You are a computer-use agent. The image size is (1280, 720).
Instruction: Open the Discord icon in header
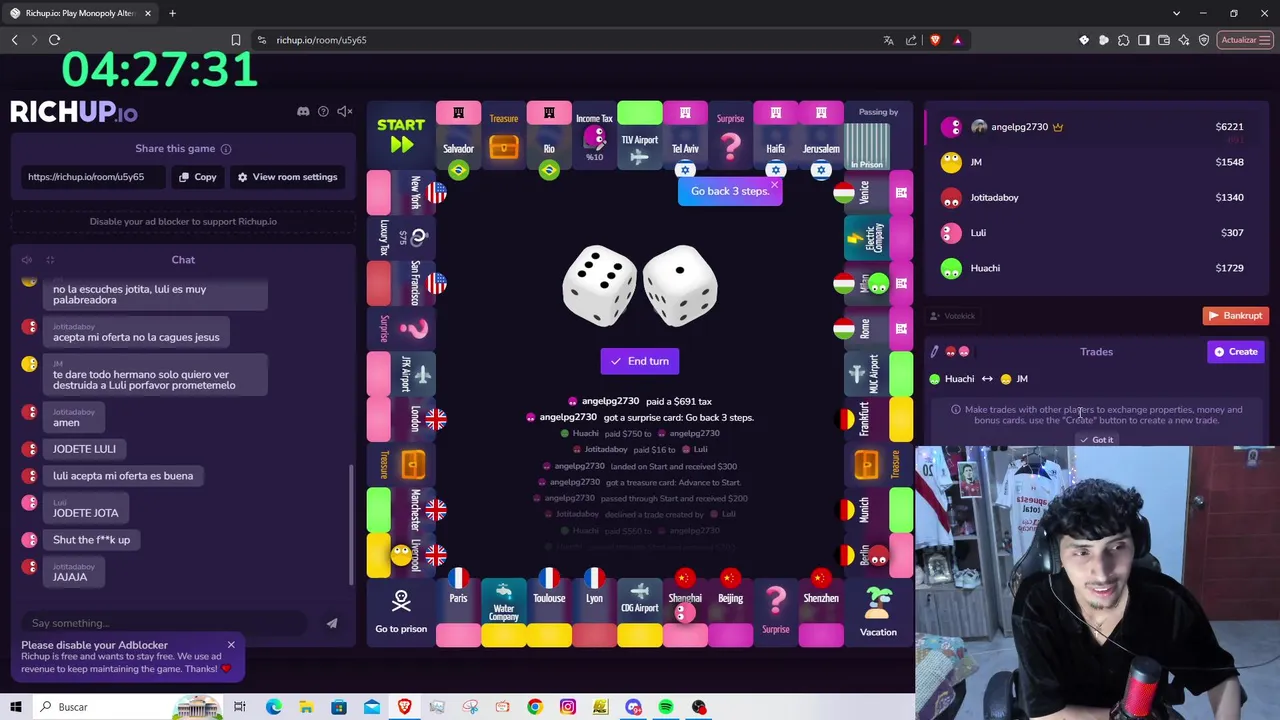pyautogui.click(x=303, y=111)
